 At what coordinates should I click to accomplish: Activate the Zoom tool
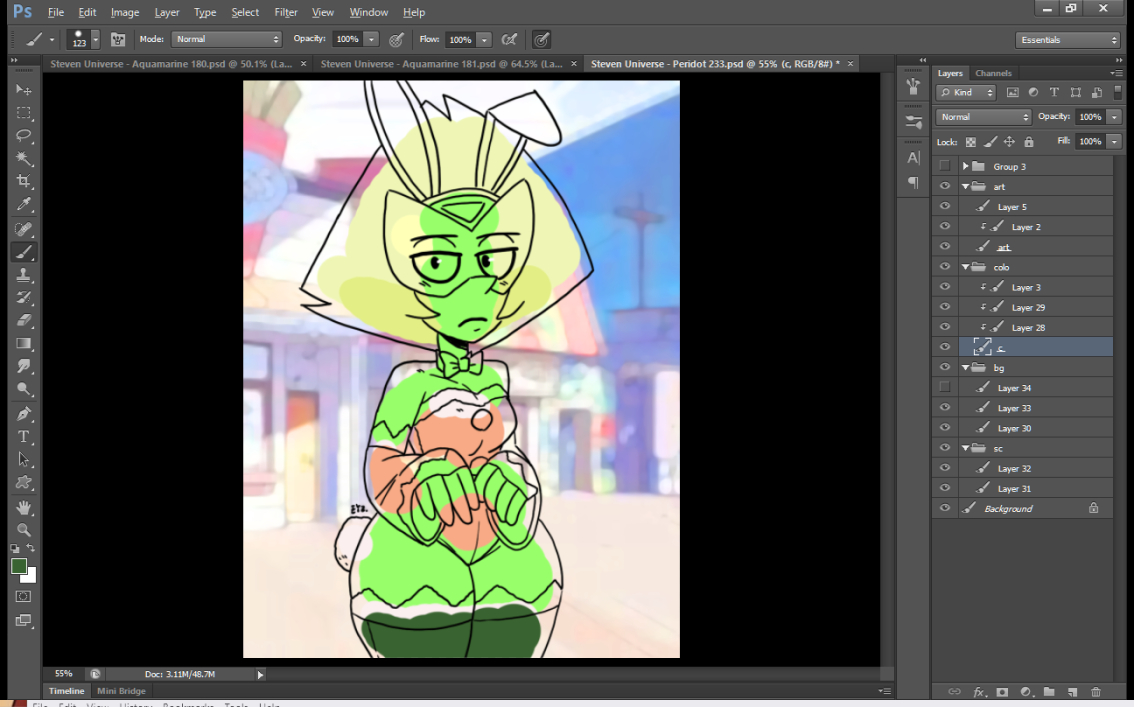coord(24,530)
